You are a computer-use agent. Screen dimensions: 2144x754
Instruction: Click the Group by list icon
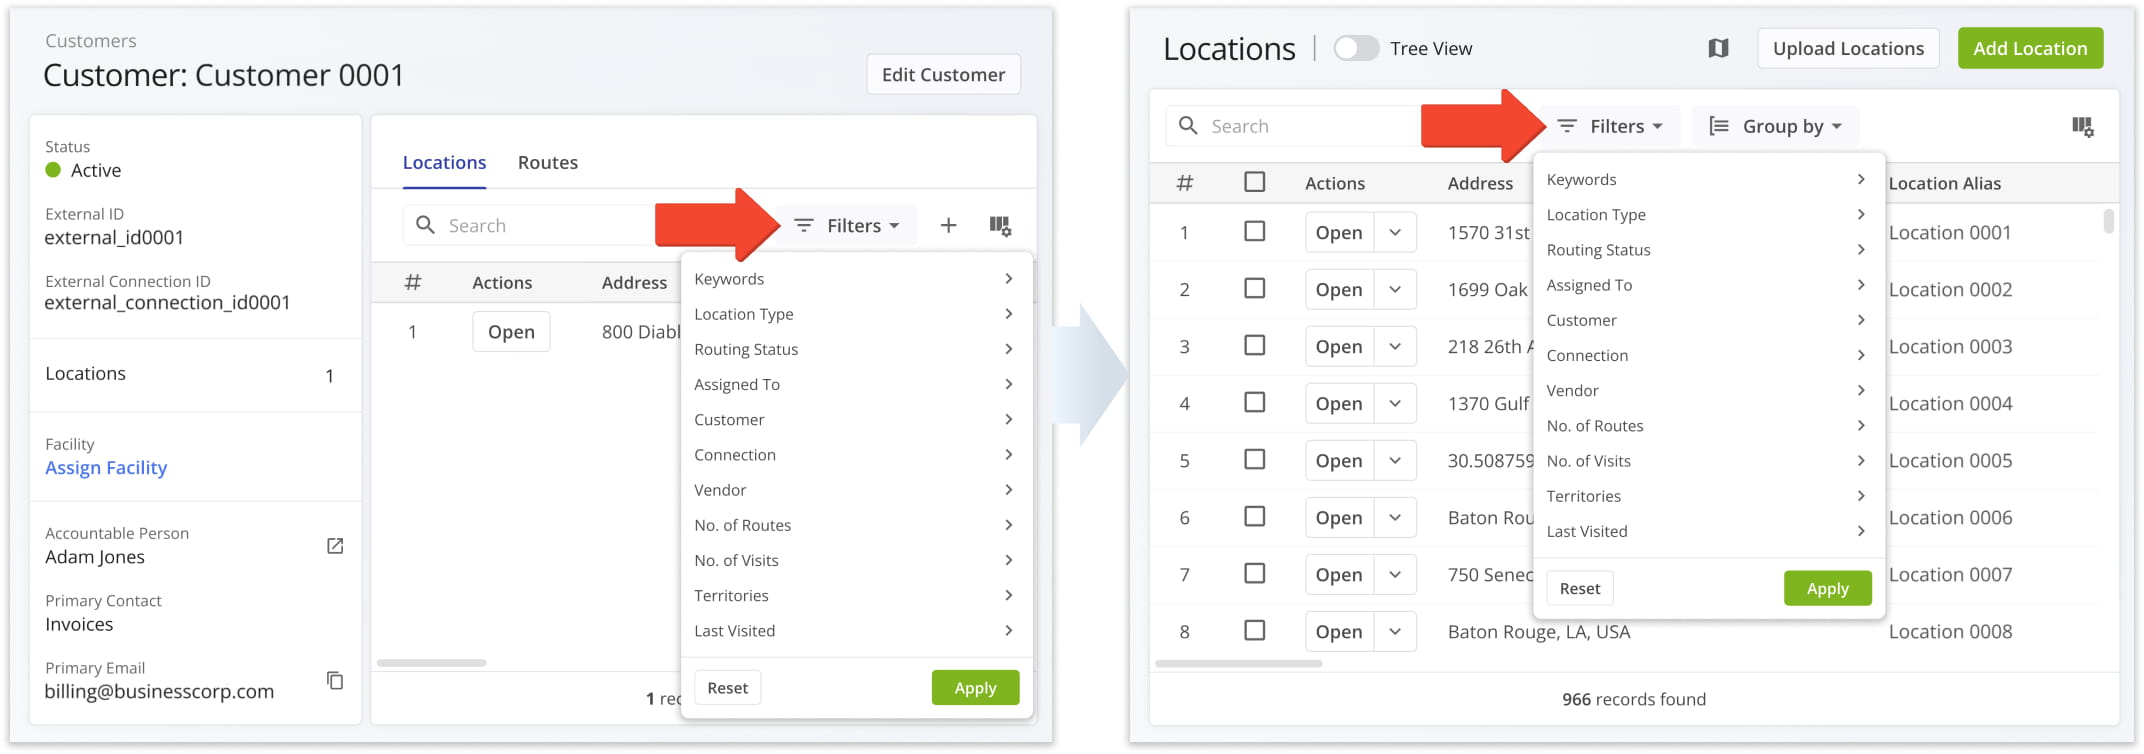pos(1718,126)
